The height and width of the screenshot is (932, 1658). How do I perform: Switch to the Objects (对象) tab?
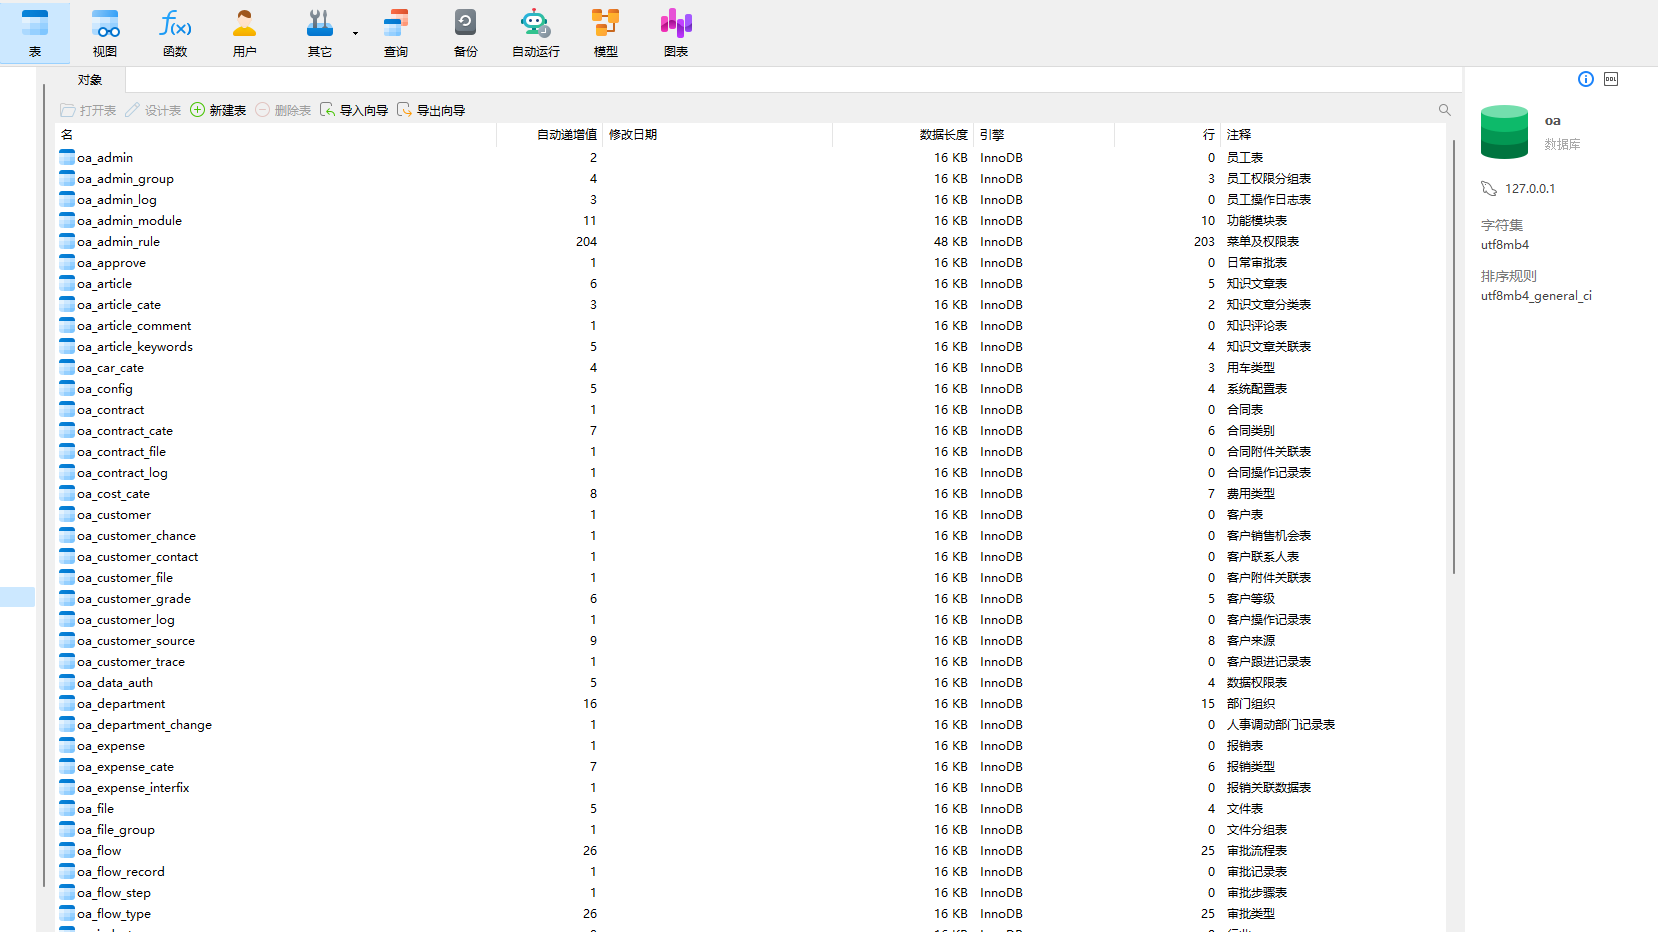point(90,80)
